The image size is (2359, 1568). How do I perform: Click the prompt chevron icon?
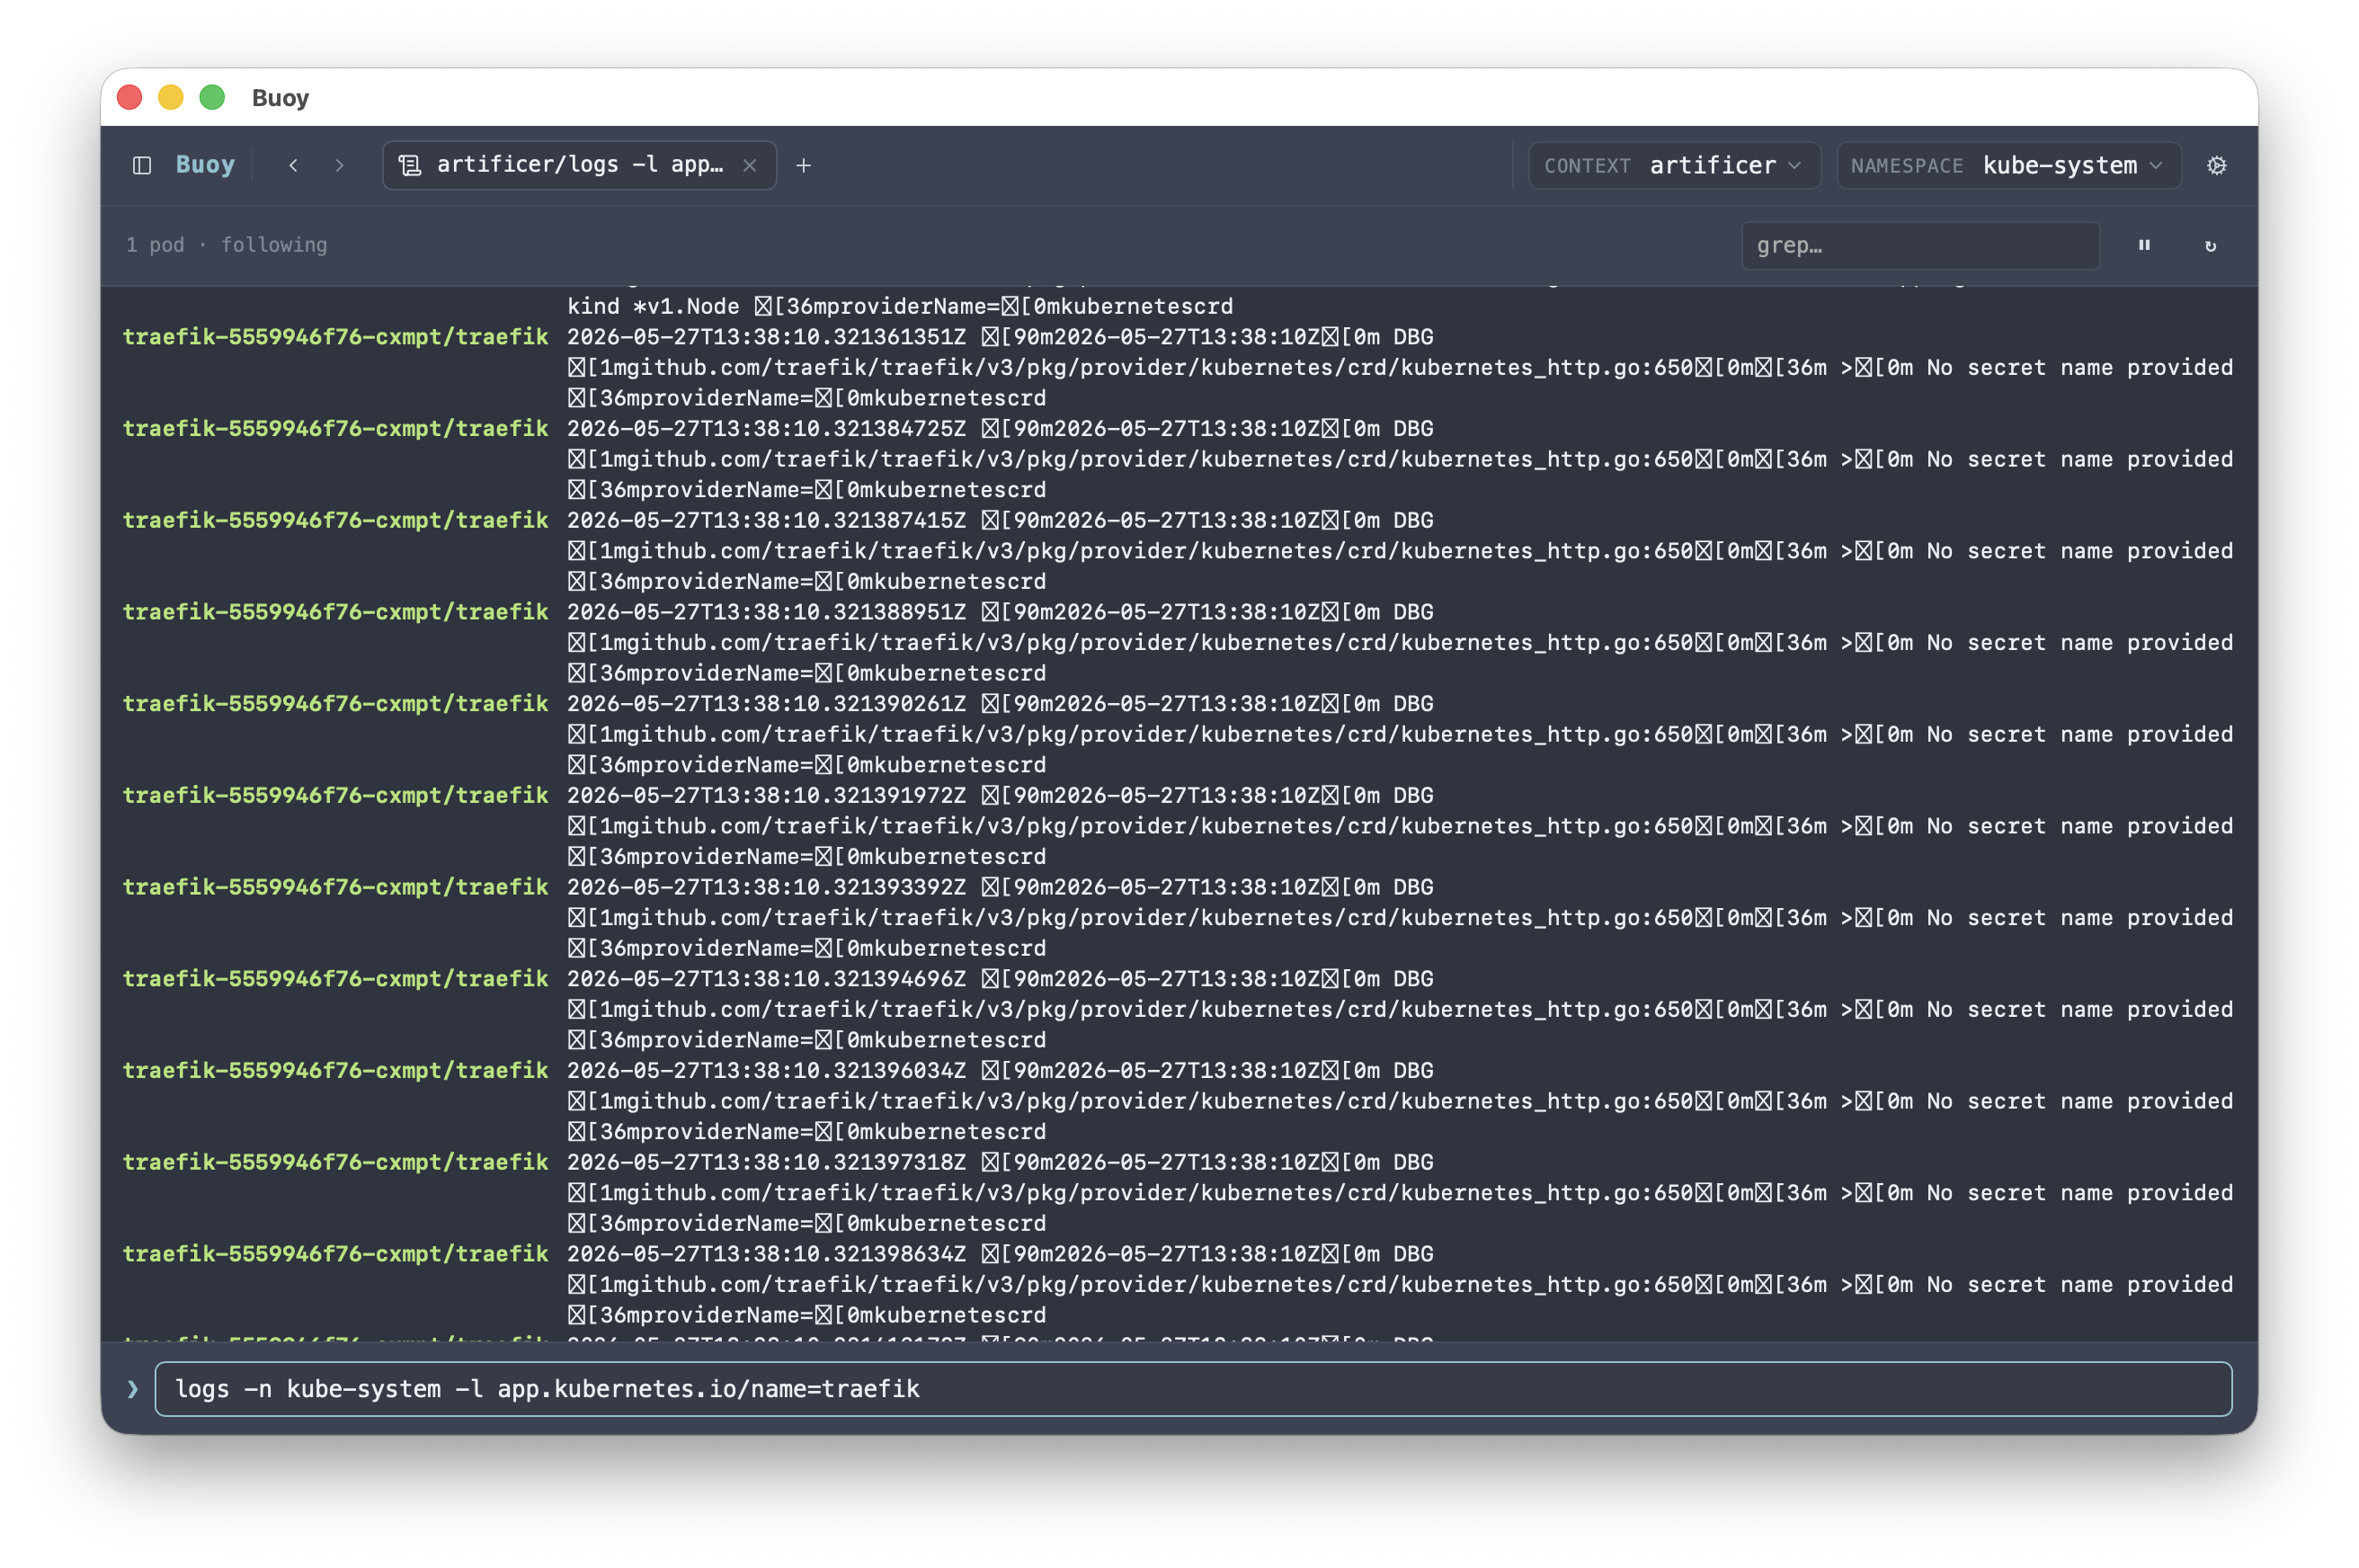point(132,1389)
